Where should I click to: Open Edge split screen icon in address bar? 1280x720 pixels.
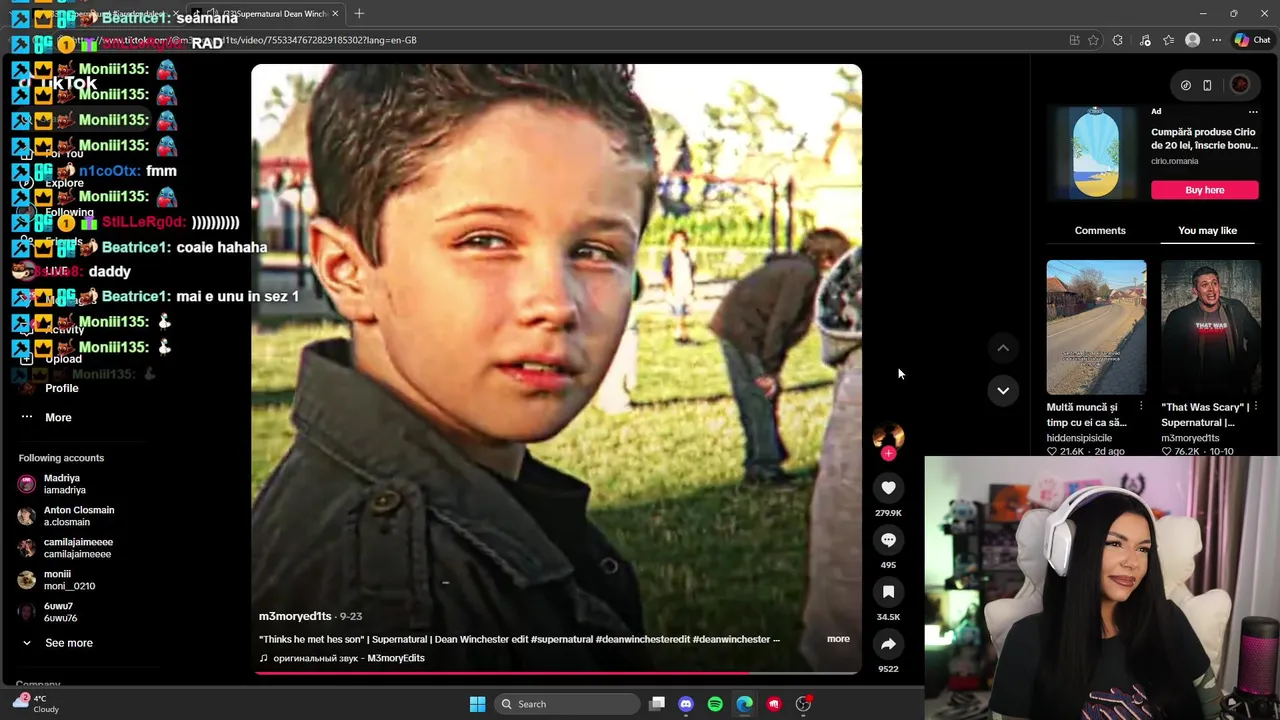[x=1074, y=40]
